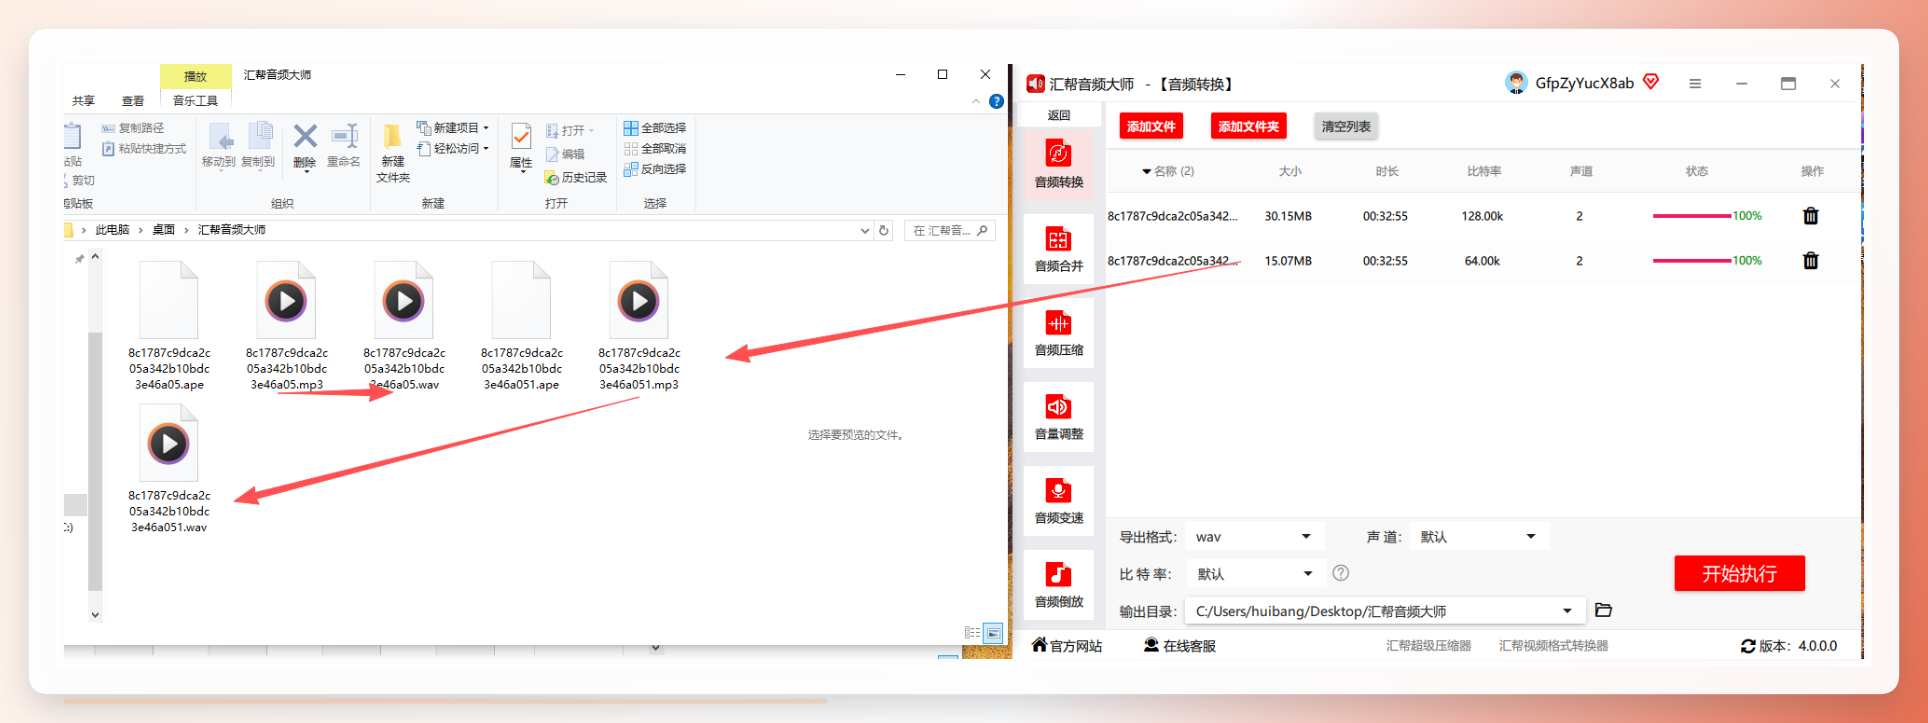Click progress bar of 128.00k row
Image resolution: width=1928 pixels, height=723 pixels.
coord(1692,216)
